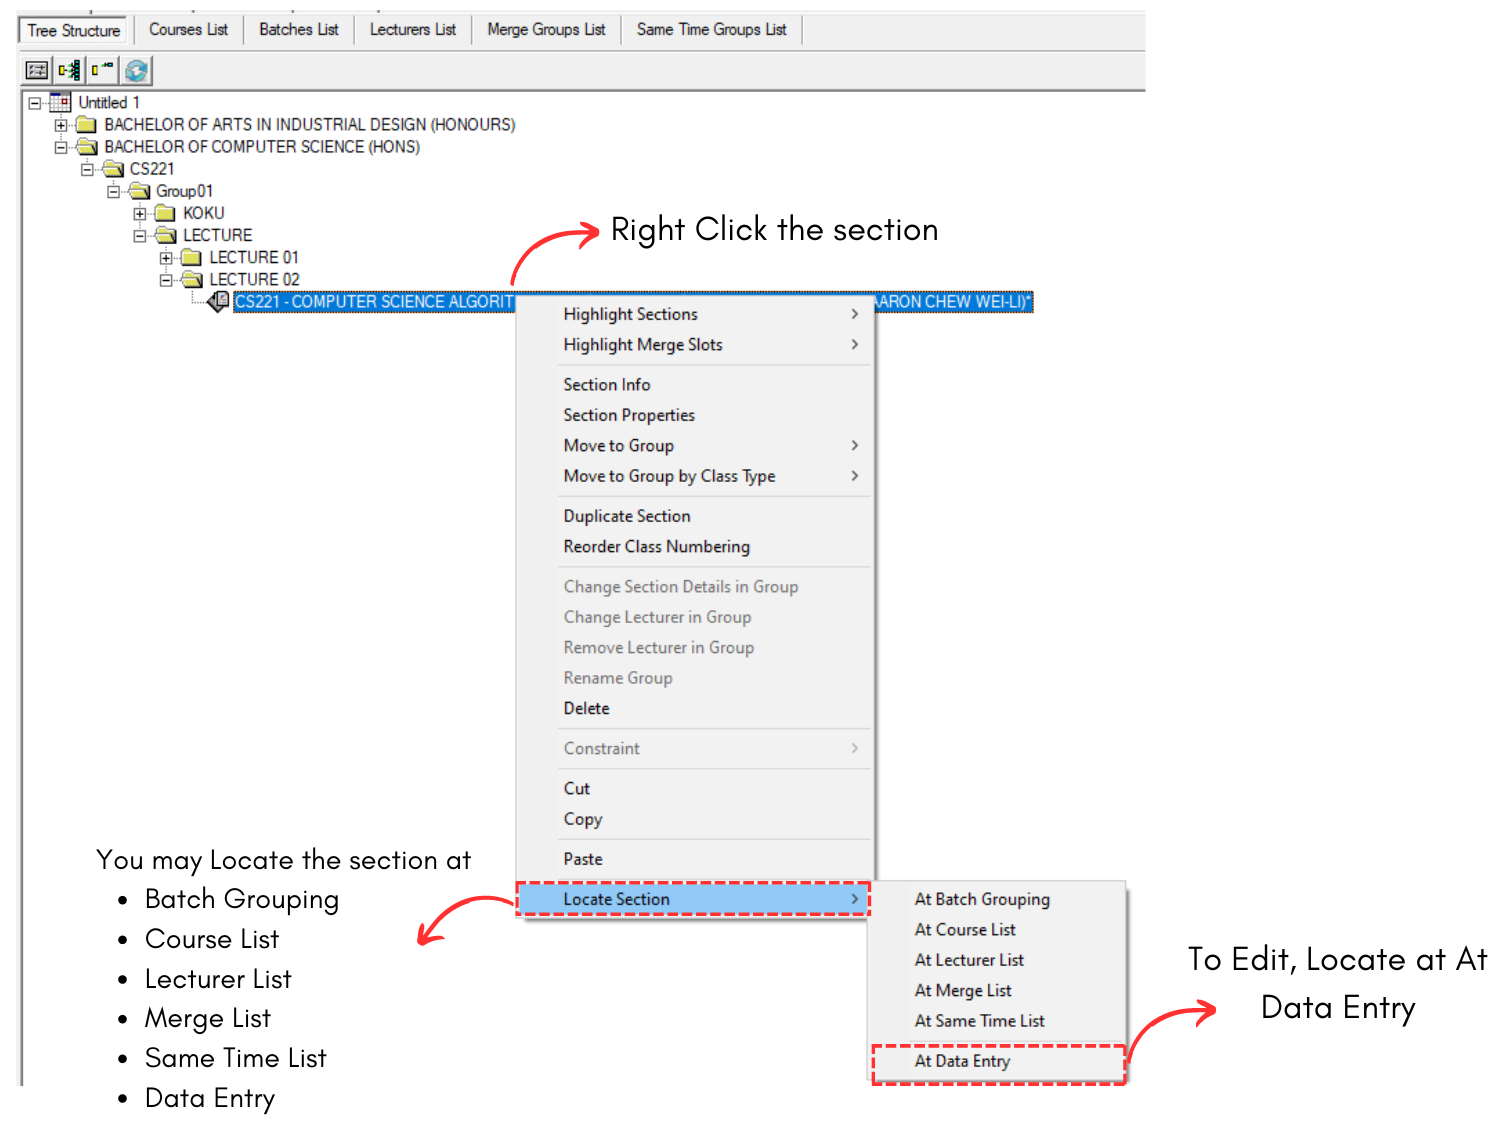Click the LECTURE 01 folder icon

192,257
